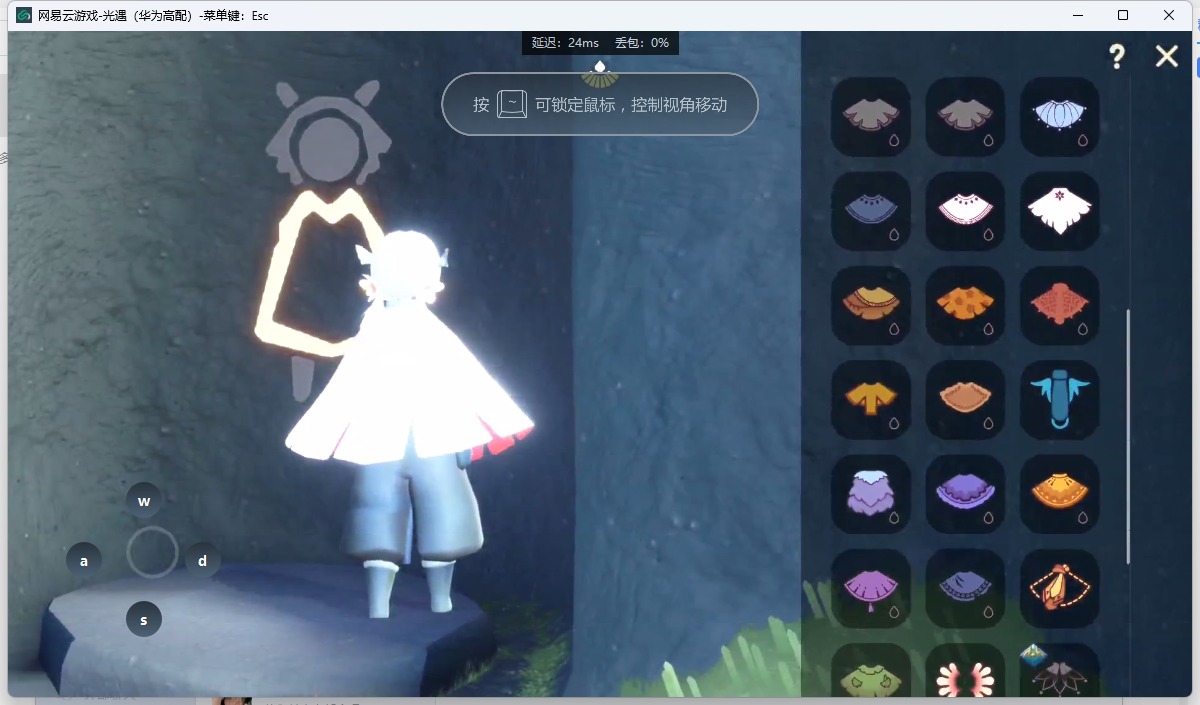Minimize the cloud gaming window
The width and height of the screenshot is (1200, 705).
tap(1078, 15)
